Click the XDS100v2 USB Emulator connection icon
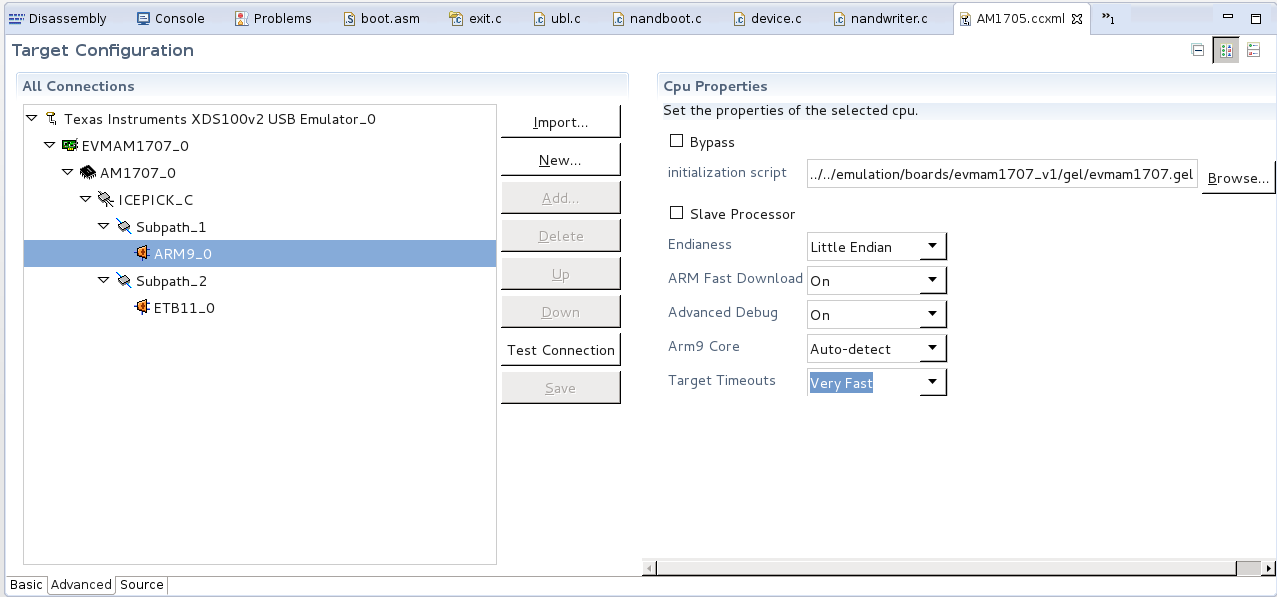The image size is (1277, 597). tap(52, 119)
